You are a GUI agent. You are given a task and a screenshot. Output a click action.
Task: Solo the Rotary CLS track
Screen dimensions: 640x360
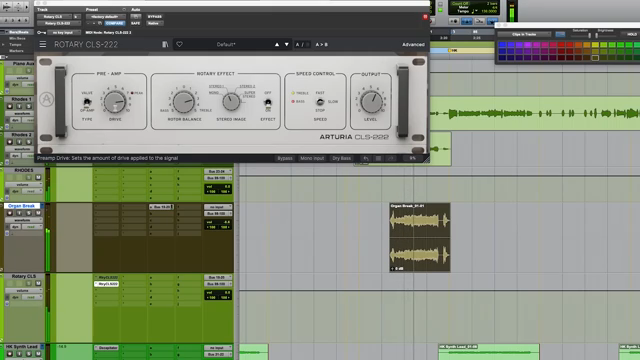(x=29, y=283)
